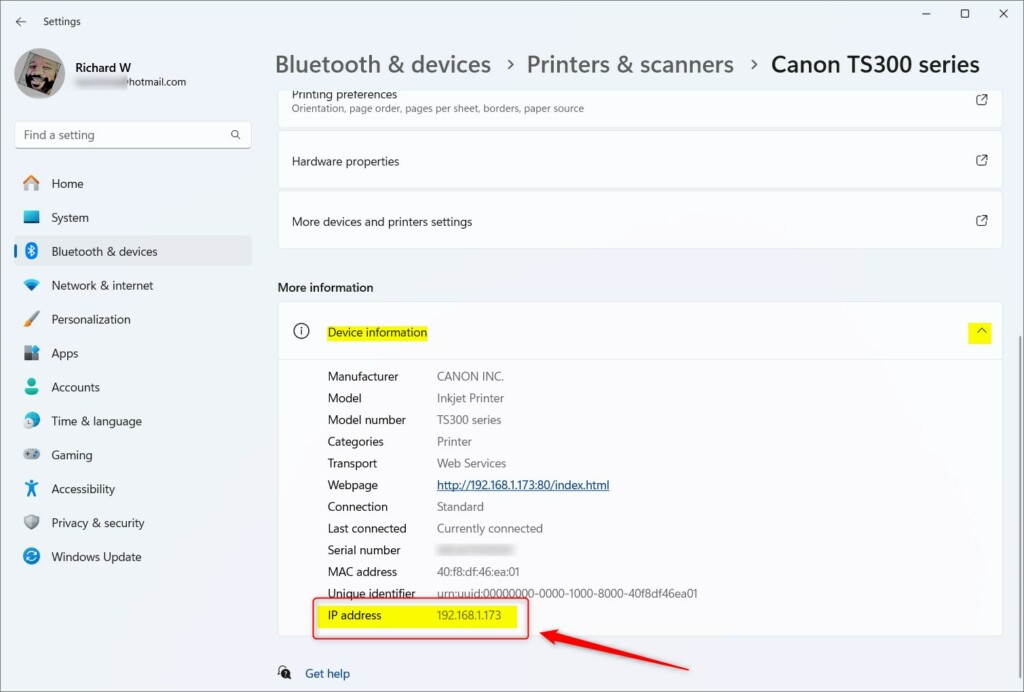Image resolution: width=1024 pixels, height=692 pixels.
Task: Go to Windows Update settings
Action: 95,556
